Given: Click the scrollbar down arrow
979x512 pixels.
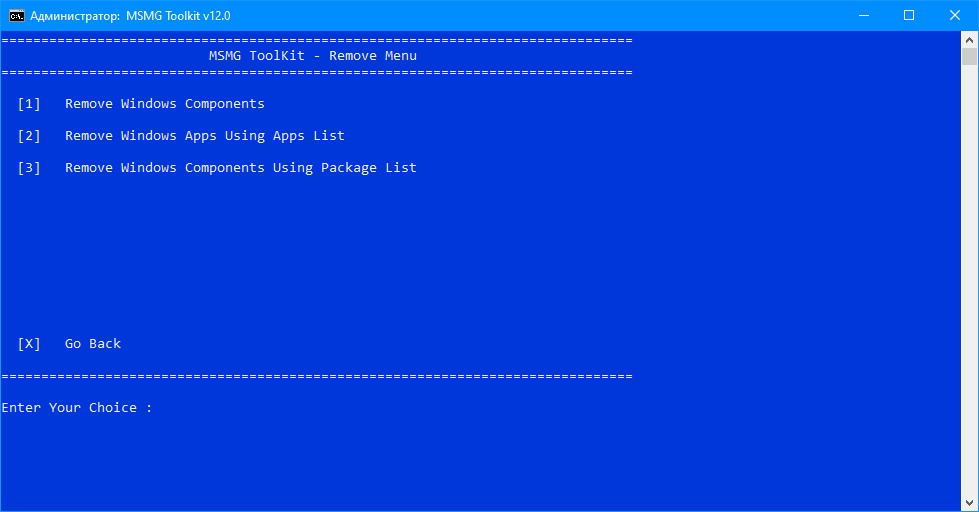Looking at the screenshot, I should click(x=969, y=503).
